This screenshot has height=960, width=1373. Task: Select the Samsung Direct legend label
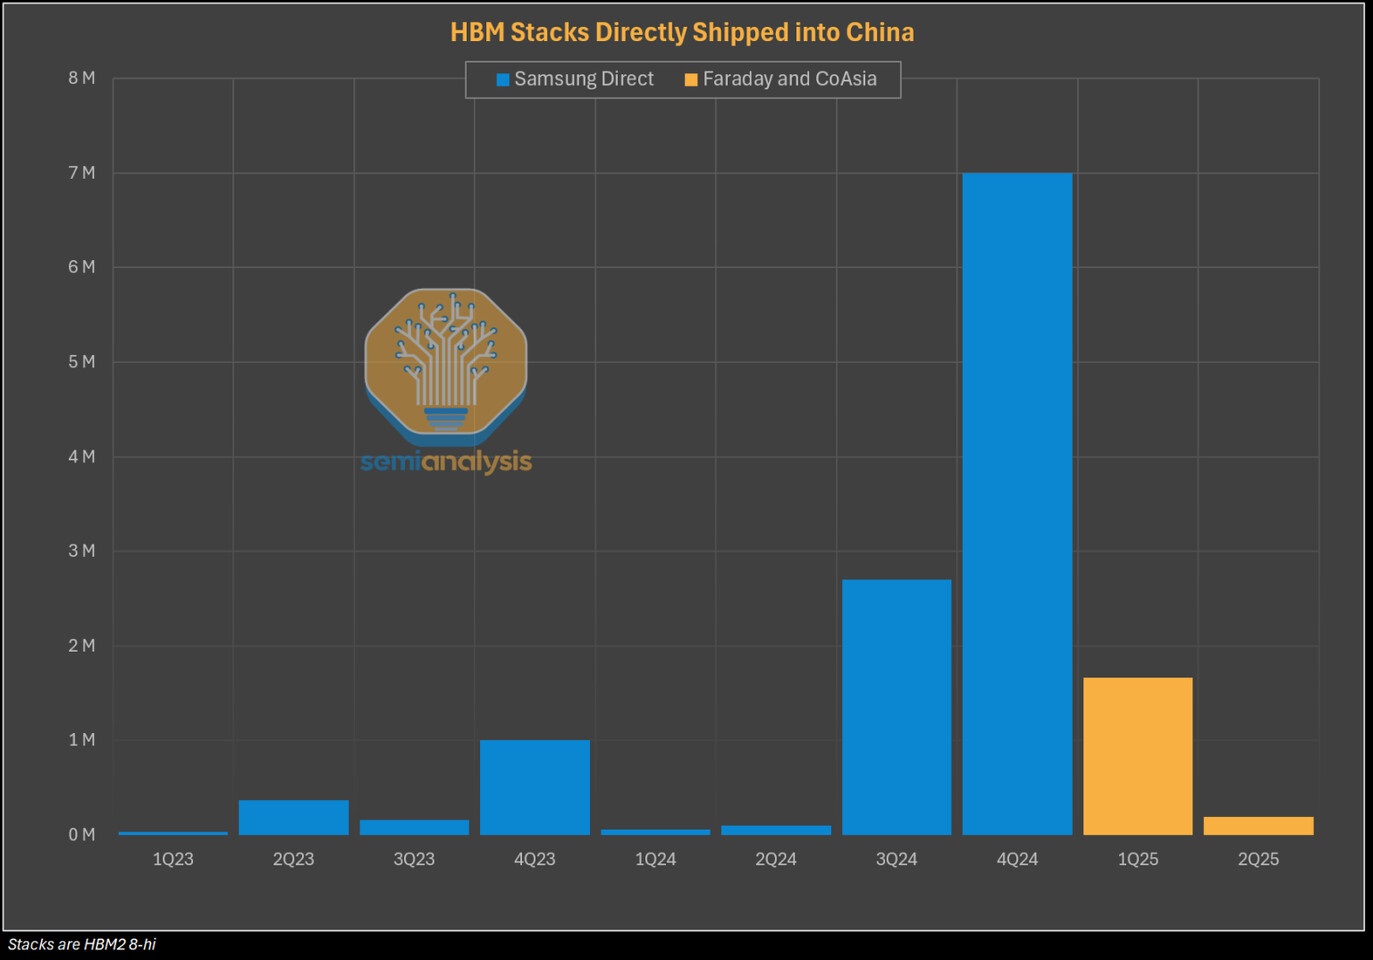[583, 79]
